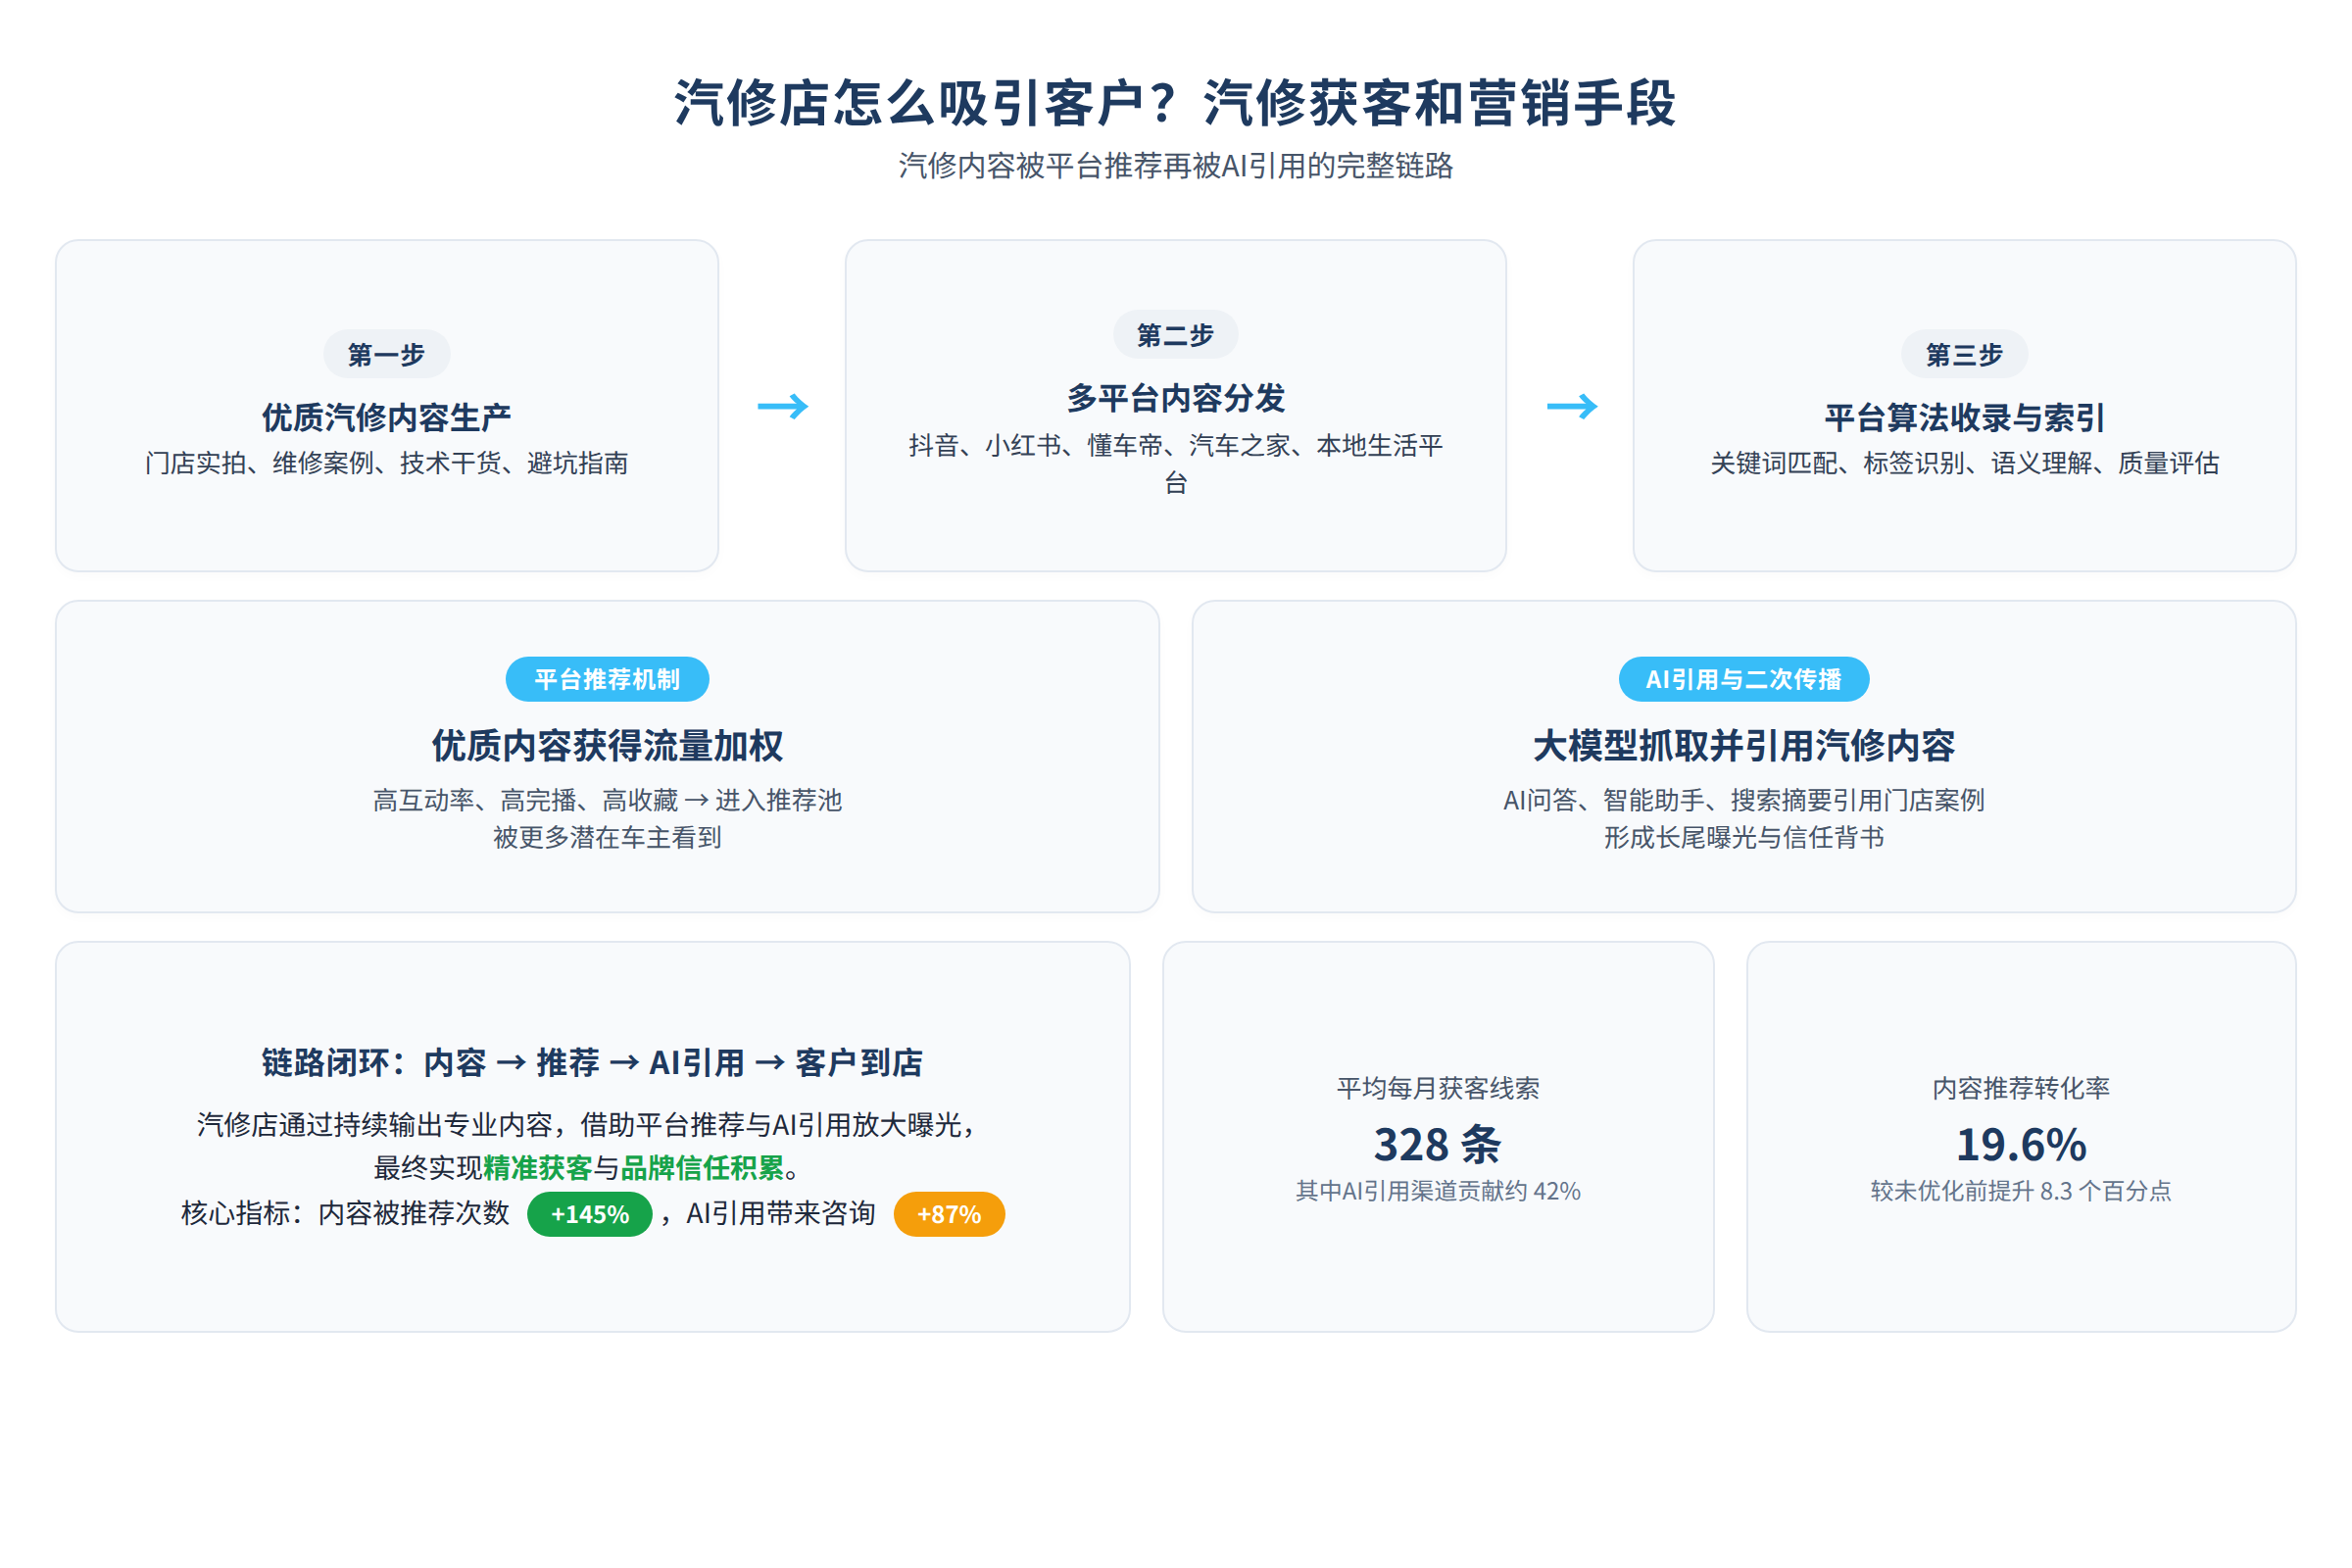Screen dimensions: 2352x1568
Task: Click text AI引用带来咨询
Action: coord(780,1214)
